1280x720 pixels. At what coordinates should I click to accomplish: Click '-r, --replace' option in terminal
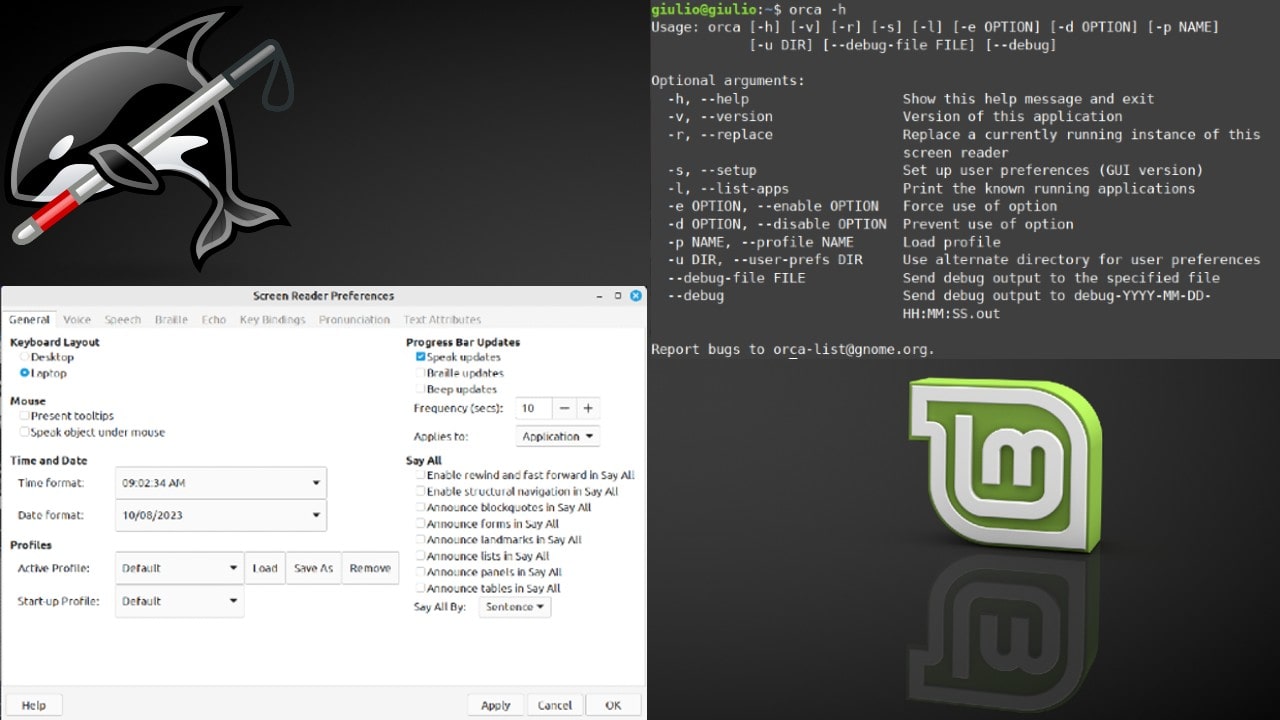pos(720,134)
